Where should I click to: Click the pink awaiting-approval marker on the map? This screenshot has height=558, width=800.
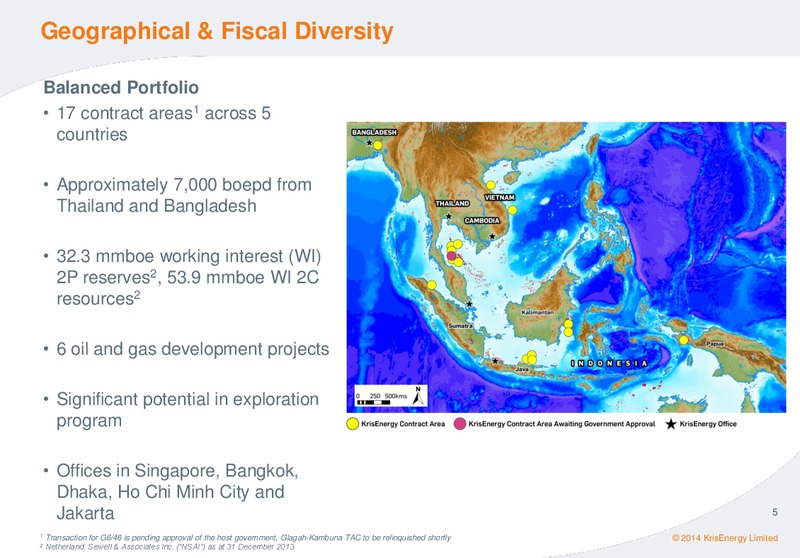point(452,256)
